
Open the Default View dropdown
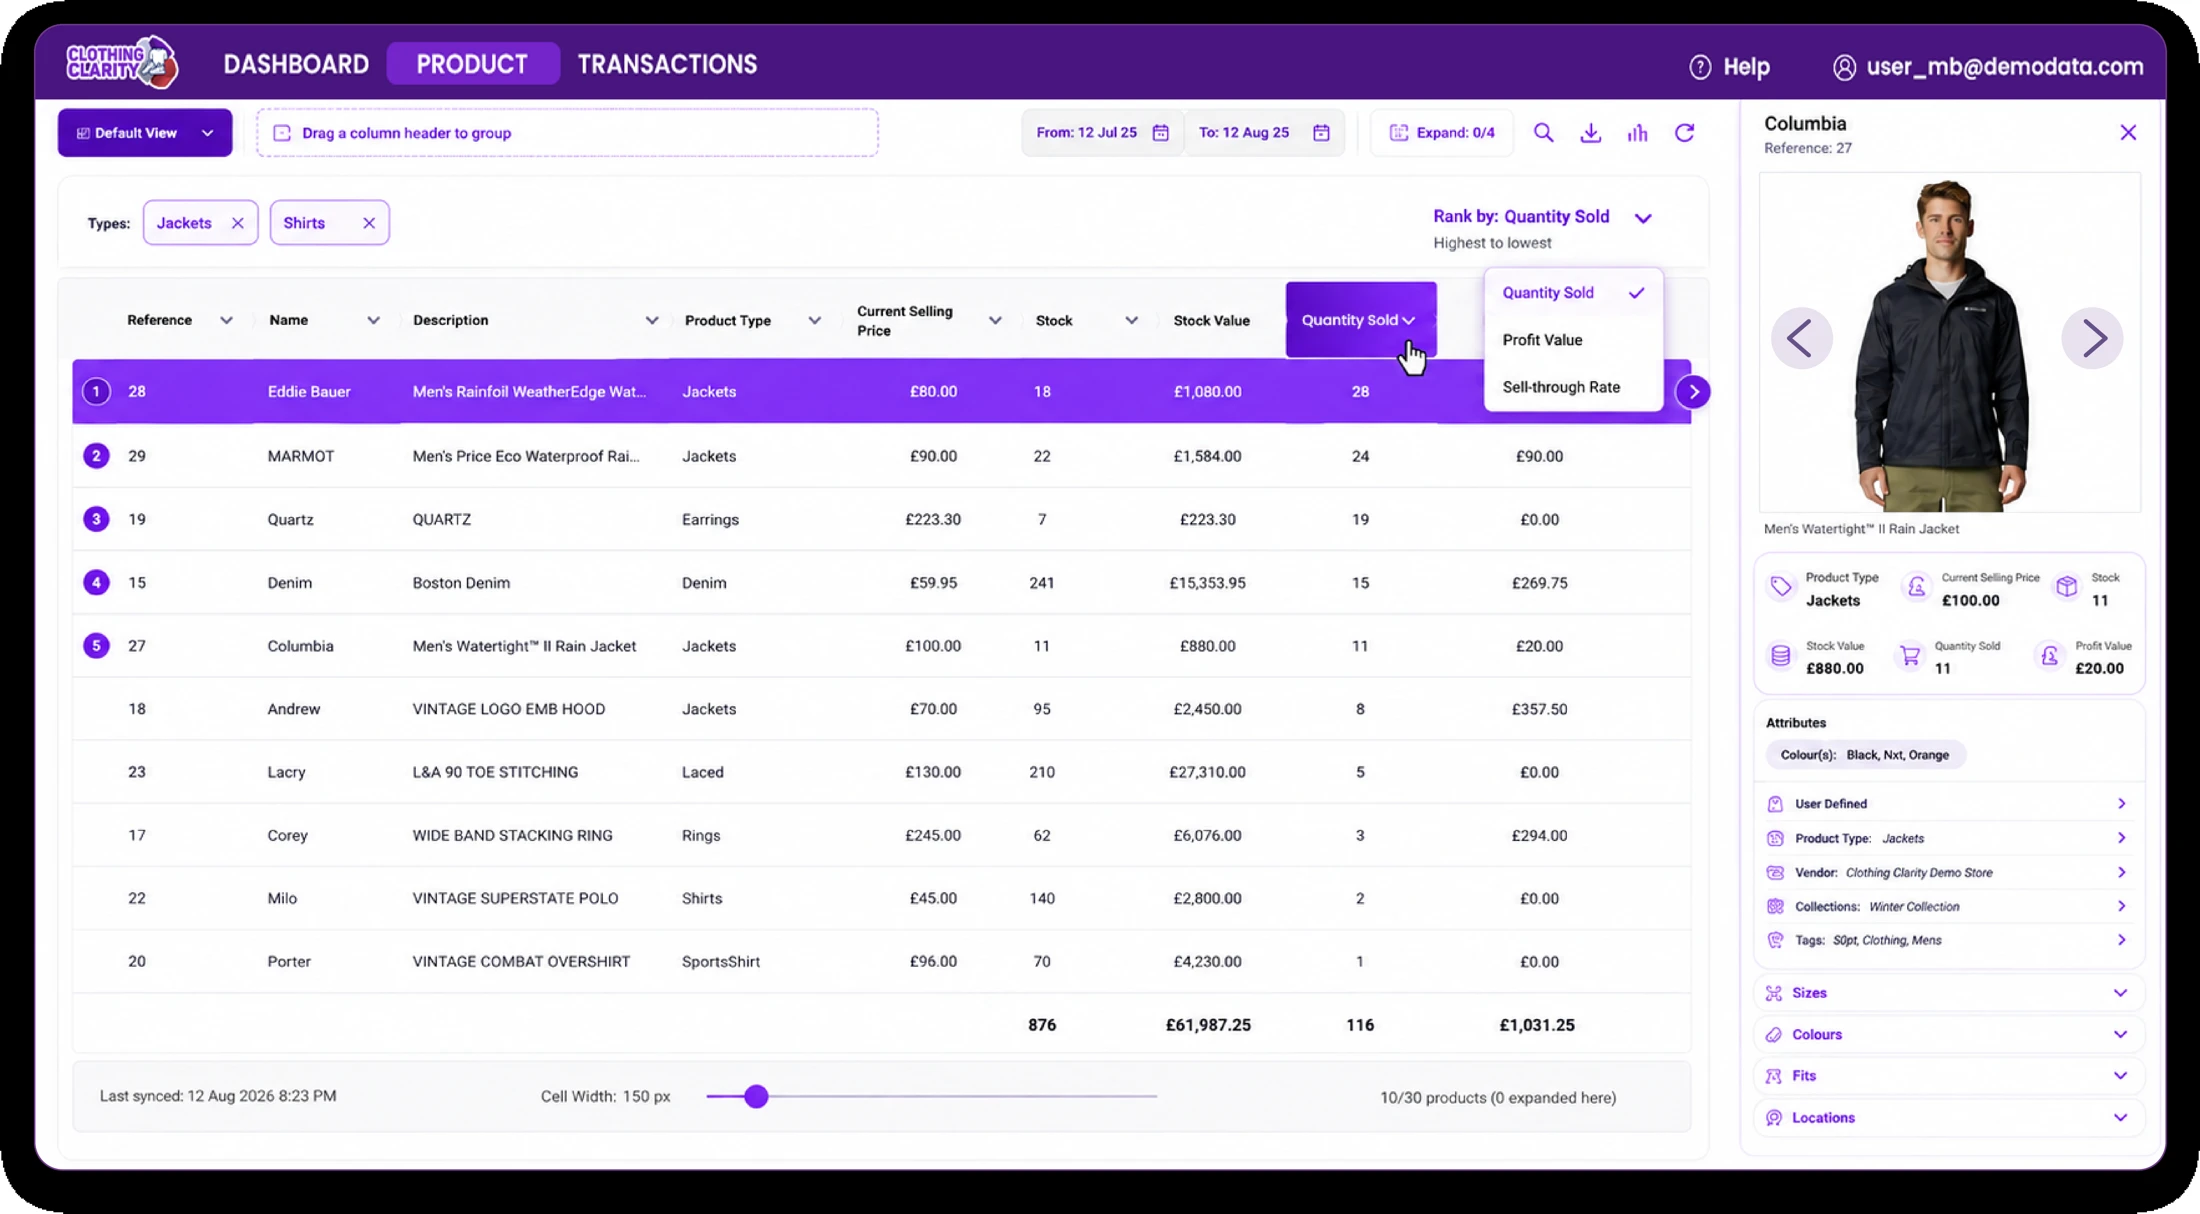[145, 133]
